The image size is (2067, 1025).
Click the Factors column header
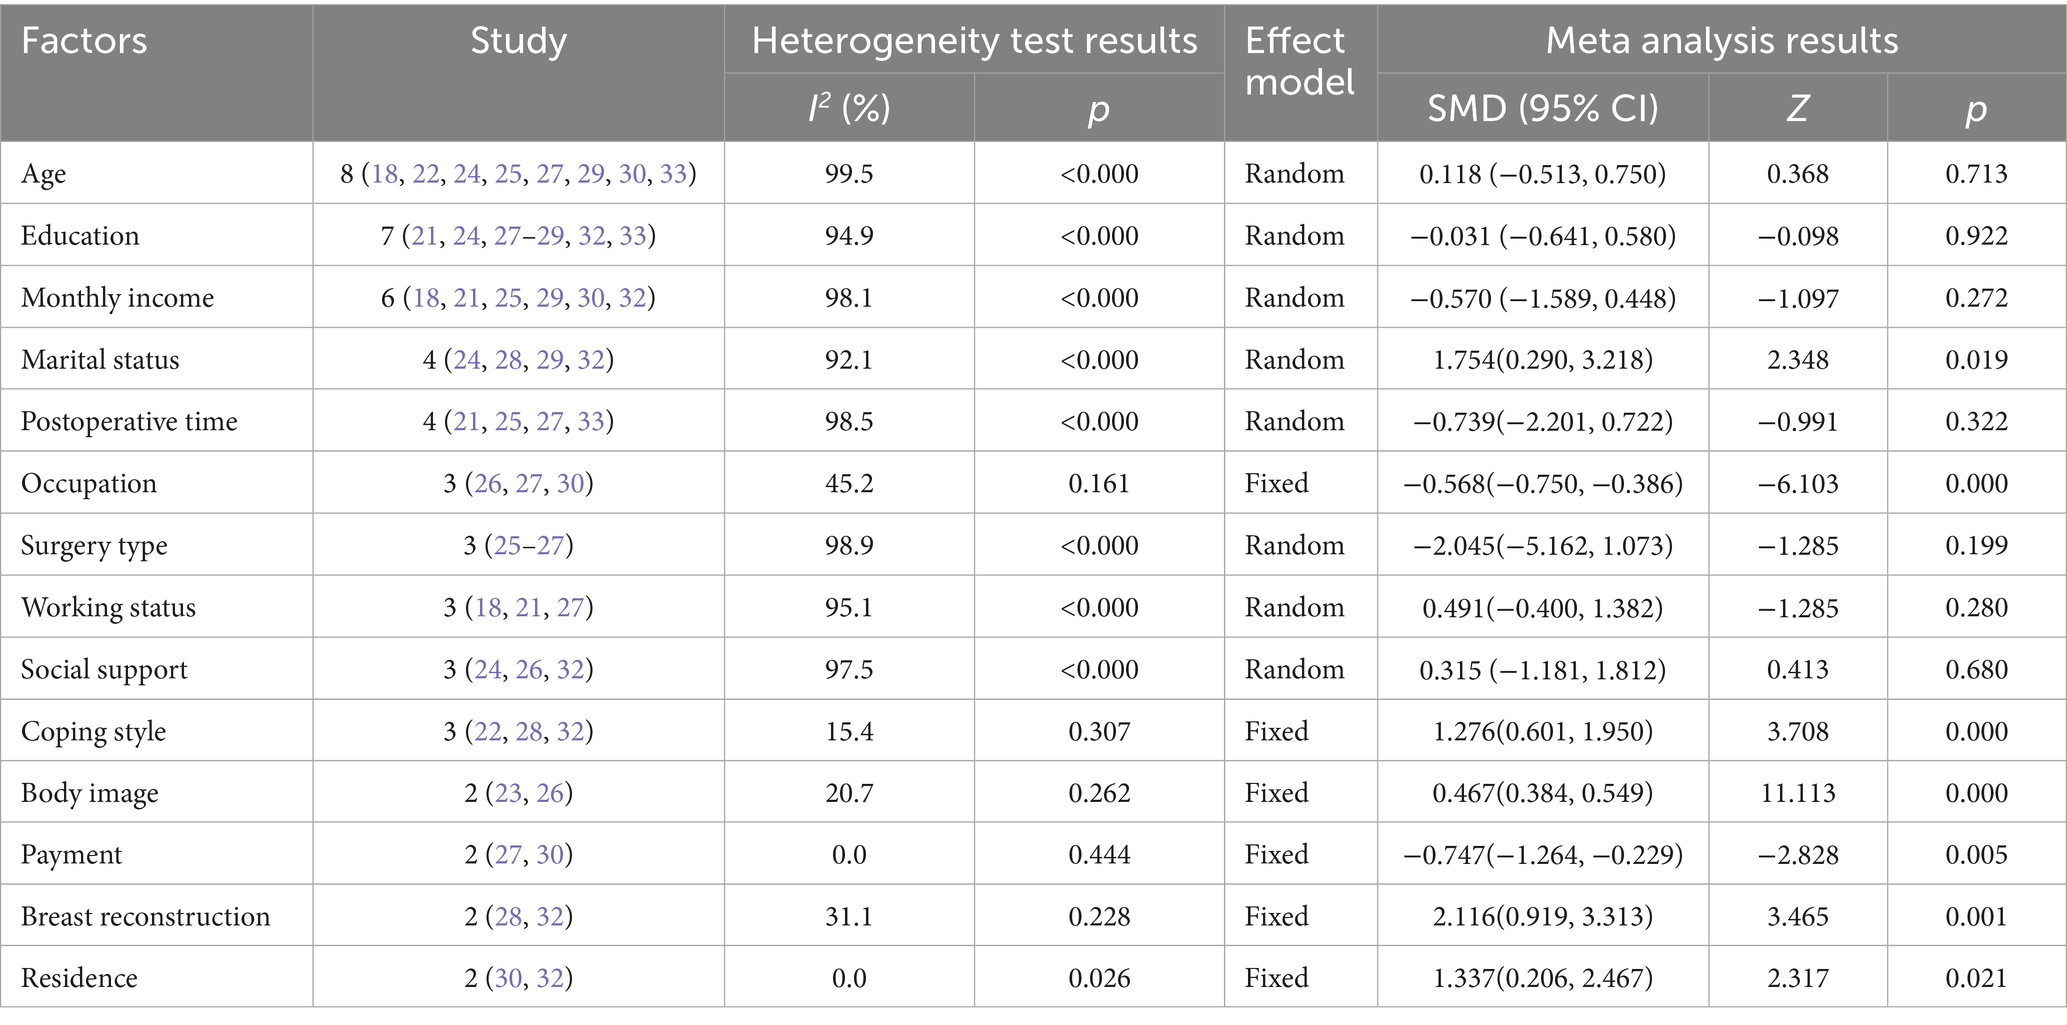[84, 42]
